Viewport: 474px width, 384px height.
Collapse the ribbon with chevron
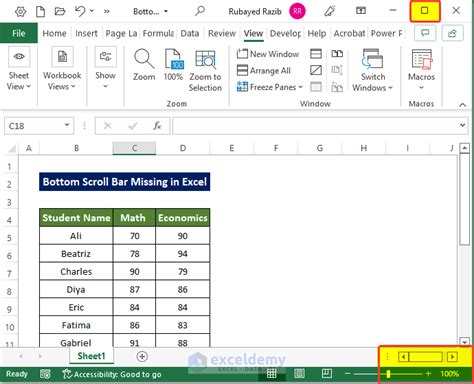pyautogui.click(x=462, y=105)
